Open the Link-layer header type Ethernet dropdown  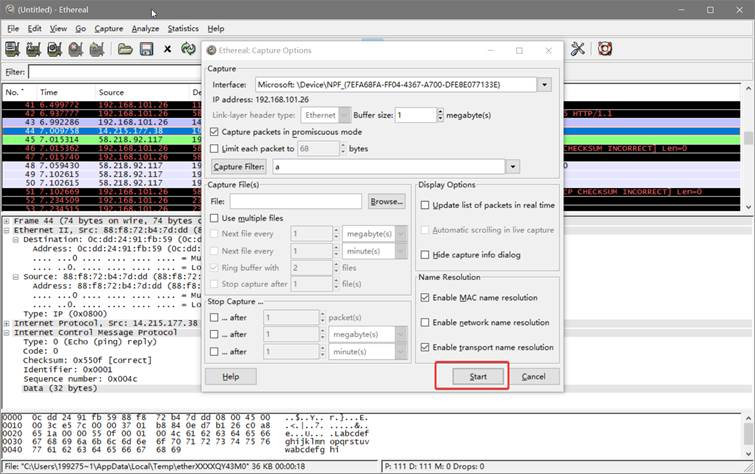click(344, 115)
